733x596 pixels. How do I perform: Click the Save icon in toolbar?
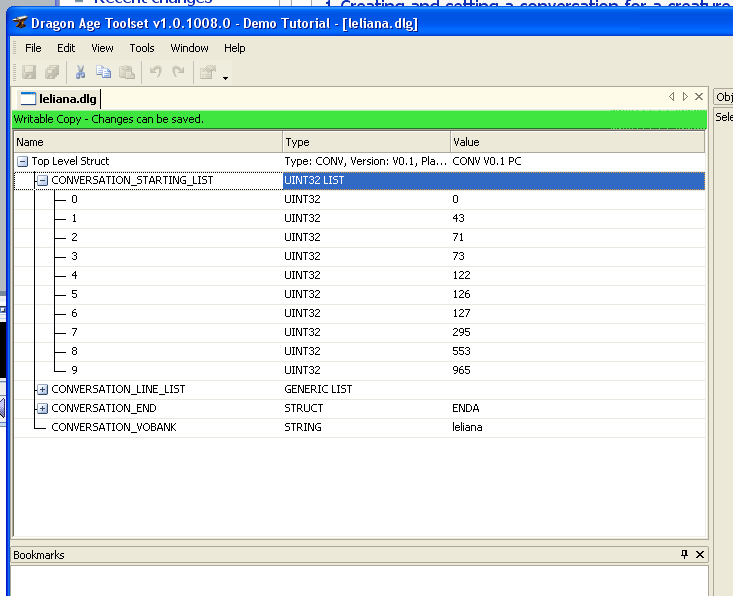(29, 72)
